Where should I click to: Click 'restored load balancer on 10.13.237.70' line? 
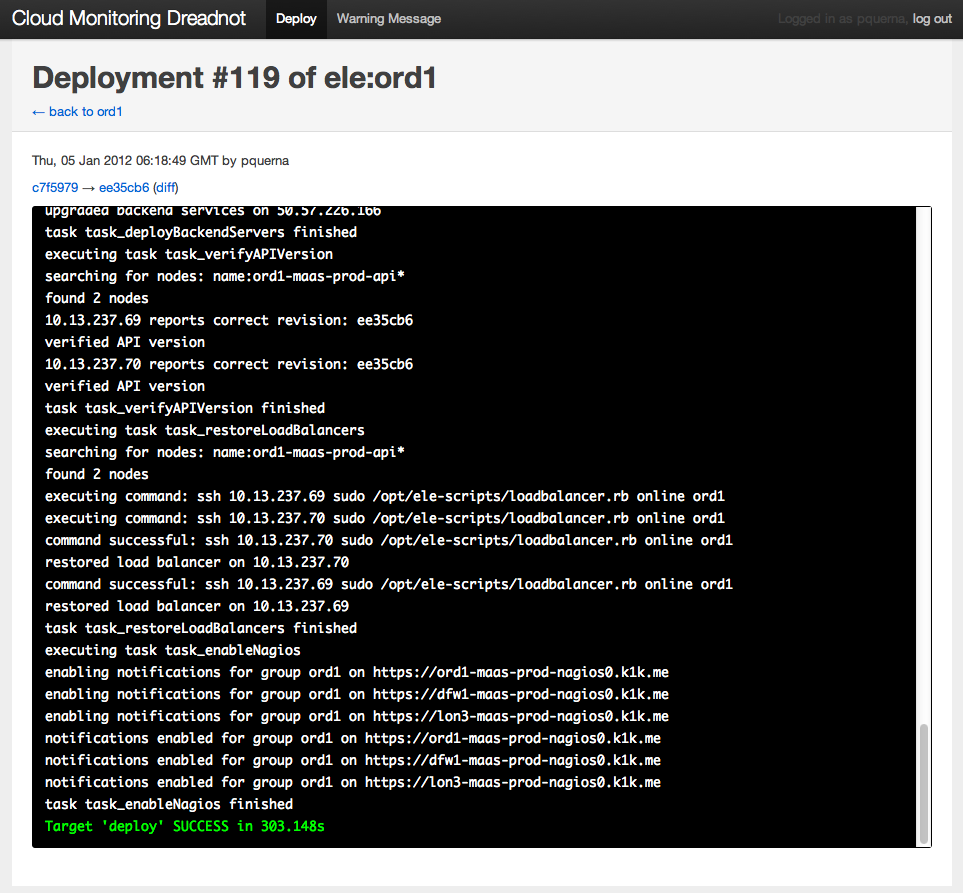197,562
